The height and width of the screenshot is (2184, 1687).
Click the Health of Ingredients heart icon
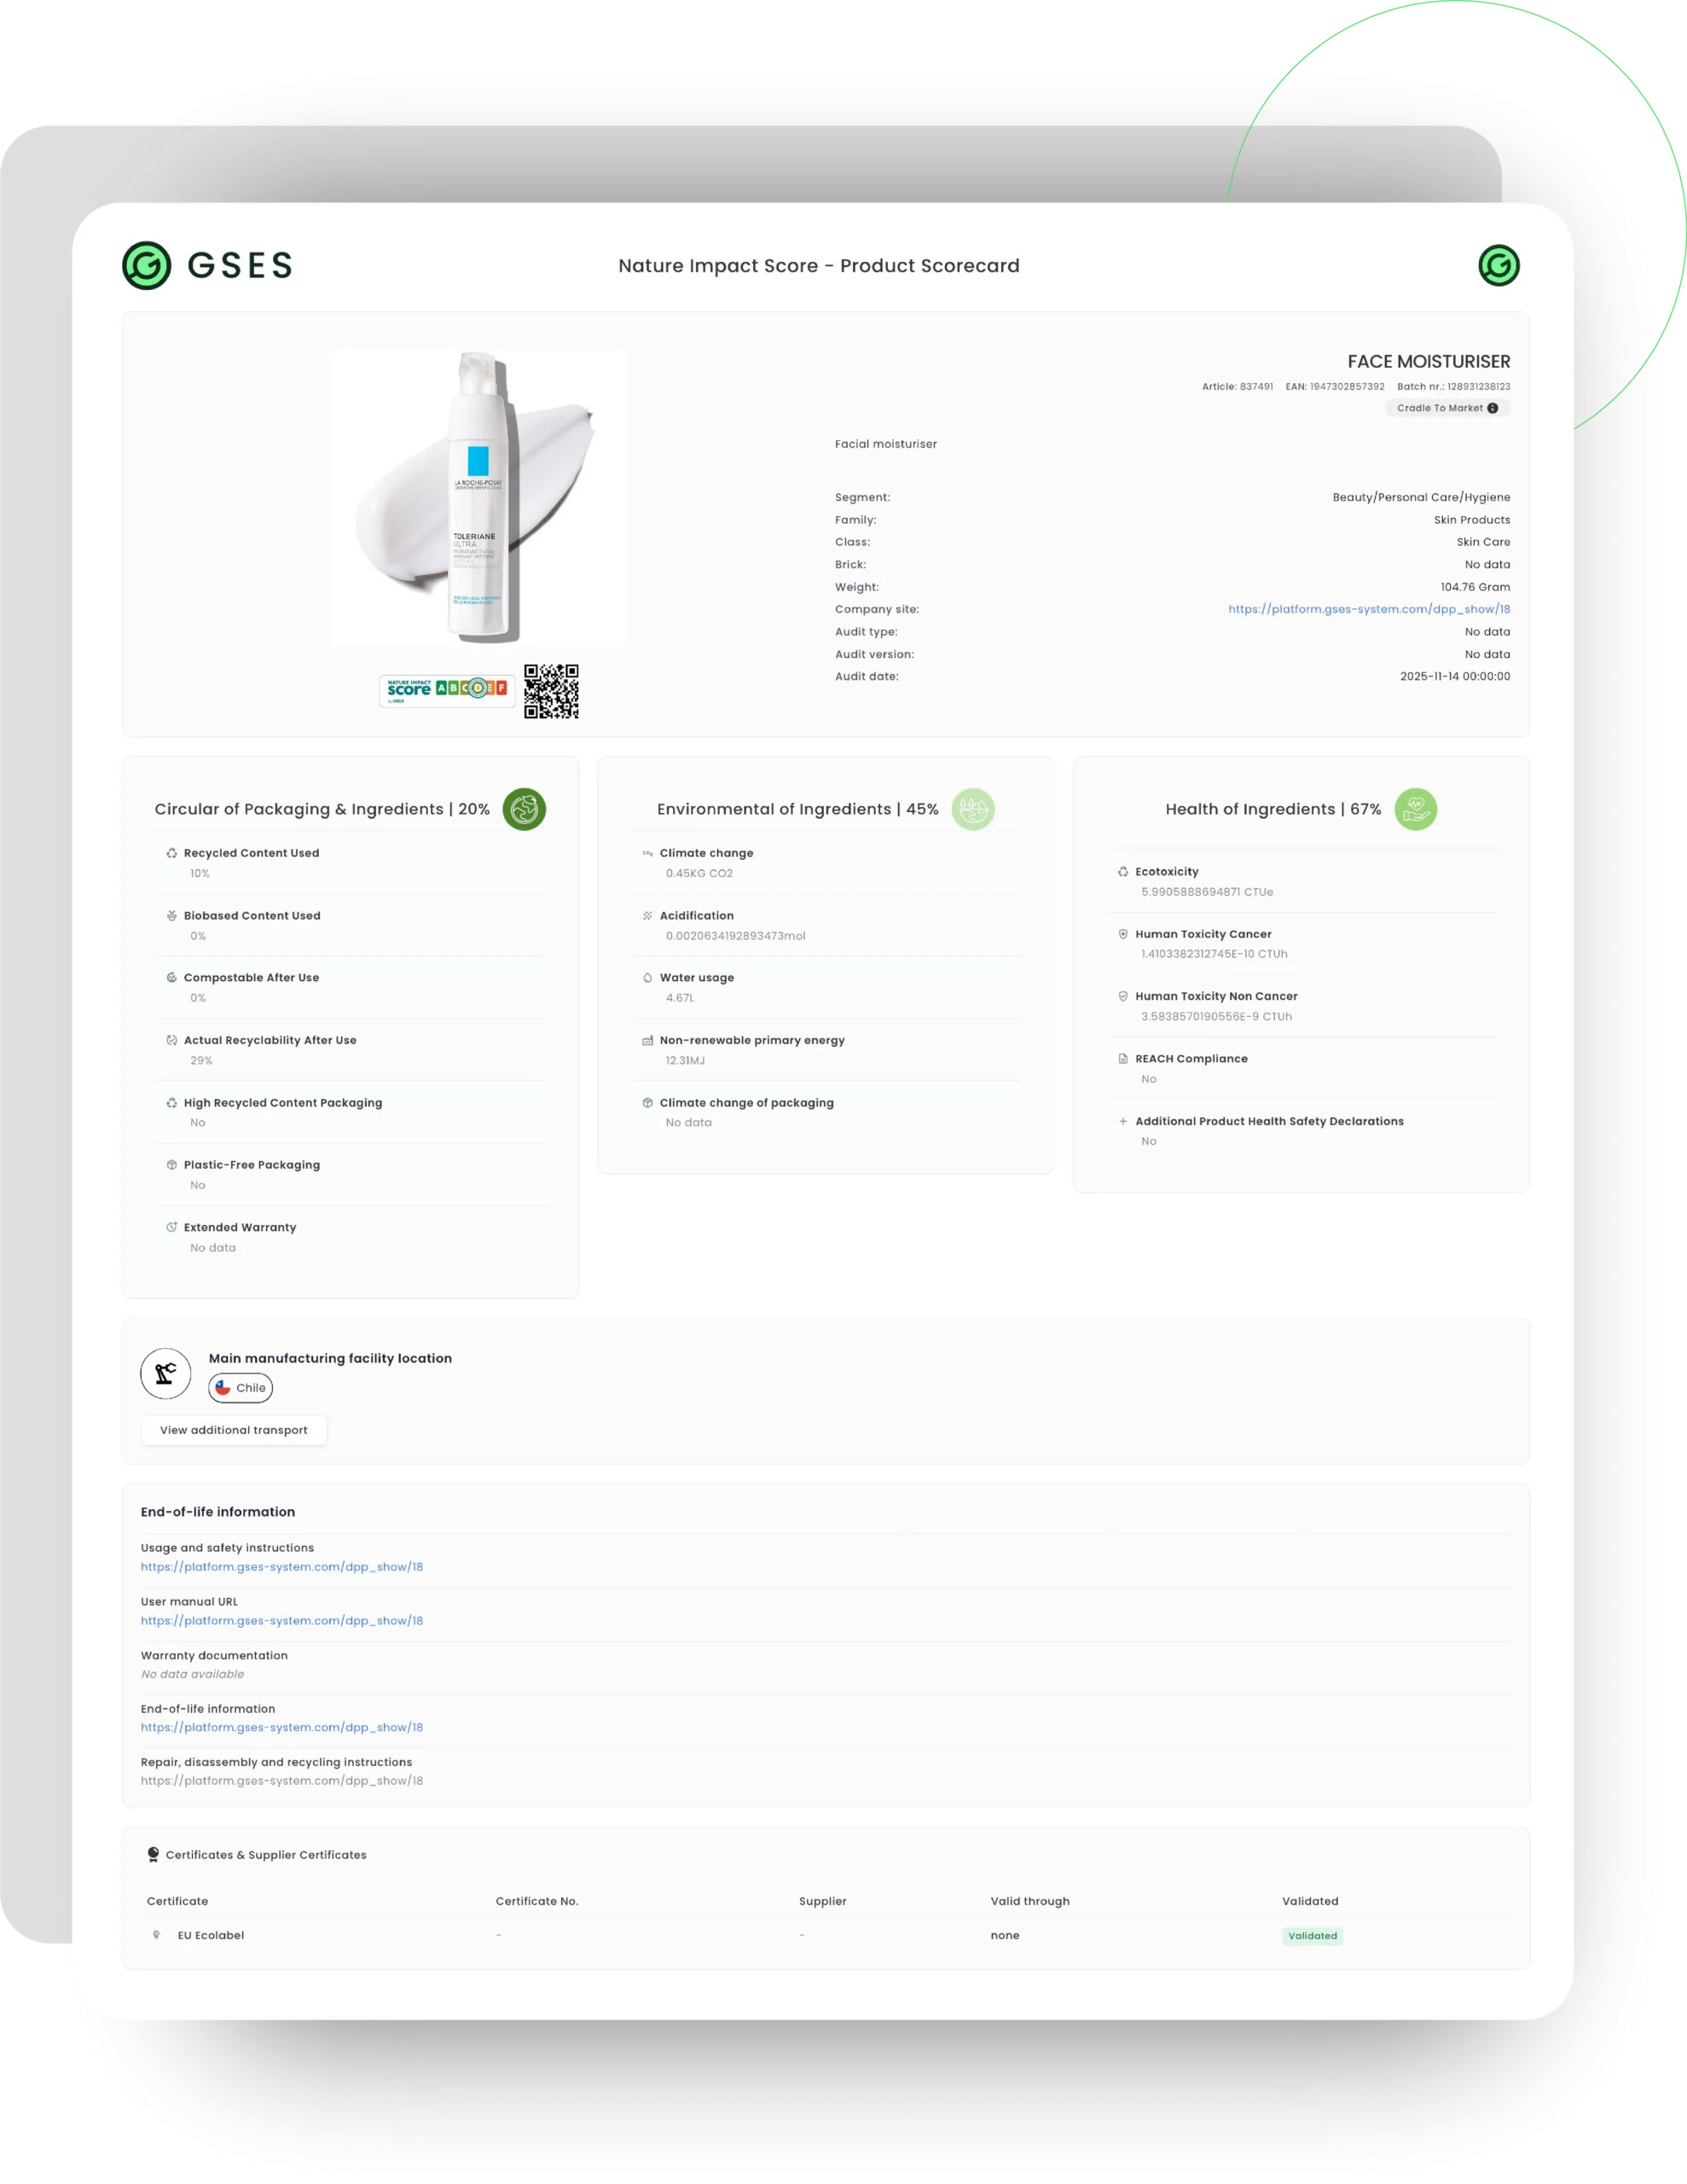coord(1415,809)
